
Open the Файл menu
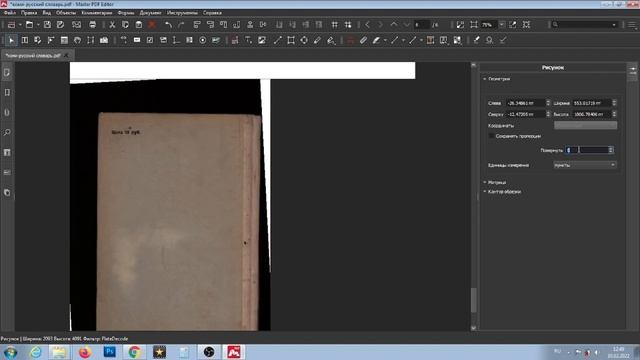pos(9,13)
